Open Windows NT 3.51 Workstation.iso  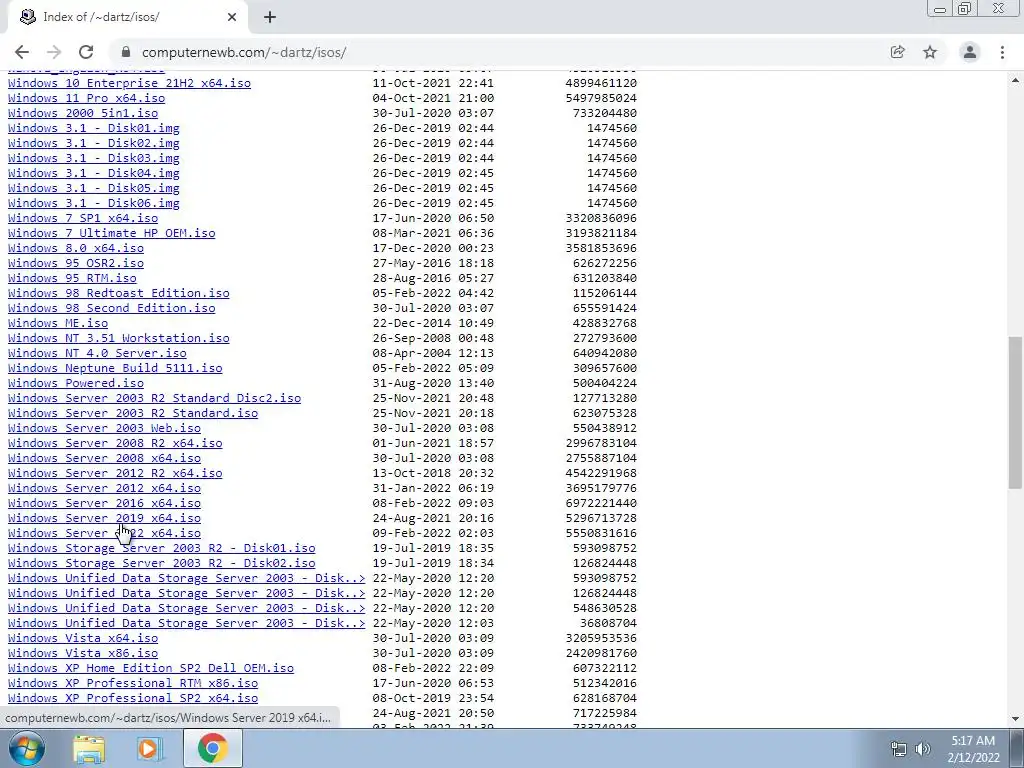(119, 338)
